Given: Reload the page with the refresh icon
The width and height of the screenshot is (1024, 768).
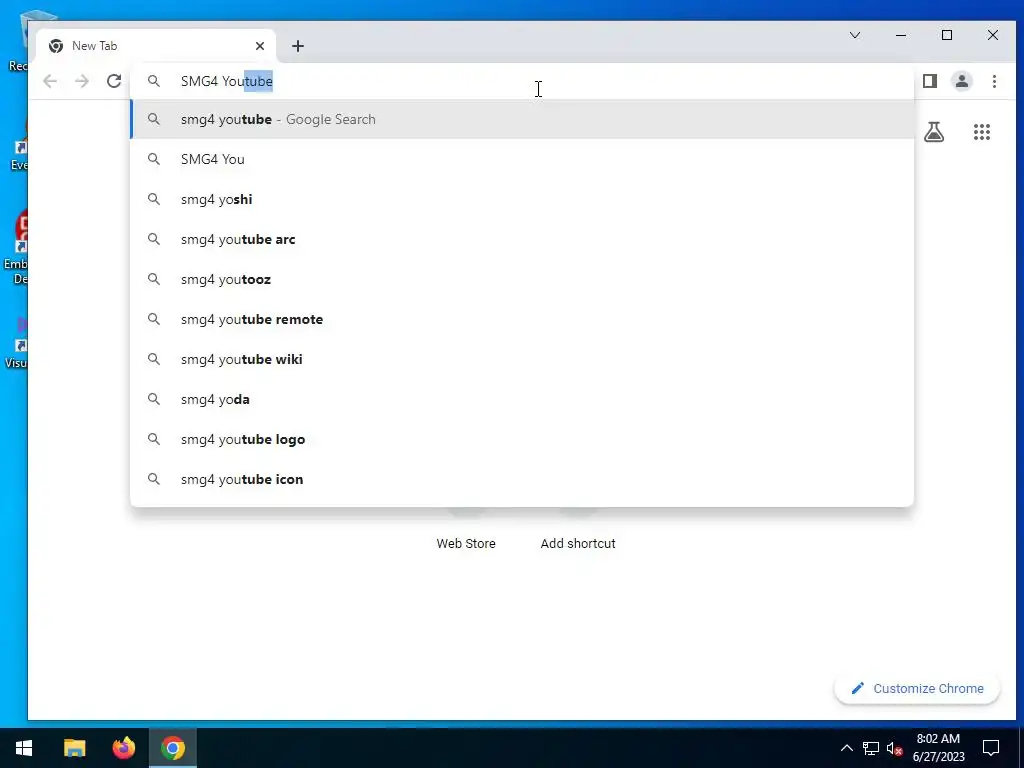Looking at the screenshot, I should (114, 81).
